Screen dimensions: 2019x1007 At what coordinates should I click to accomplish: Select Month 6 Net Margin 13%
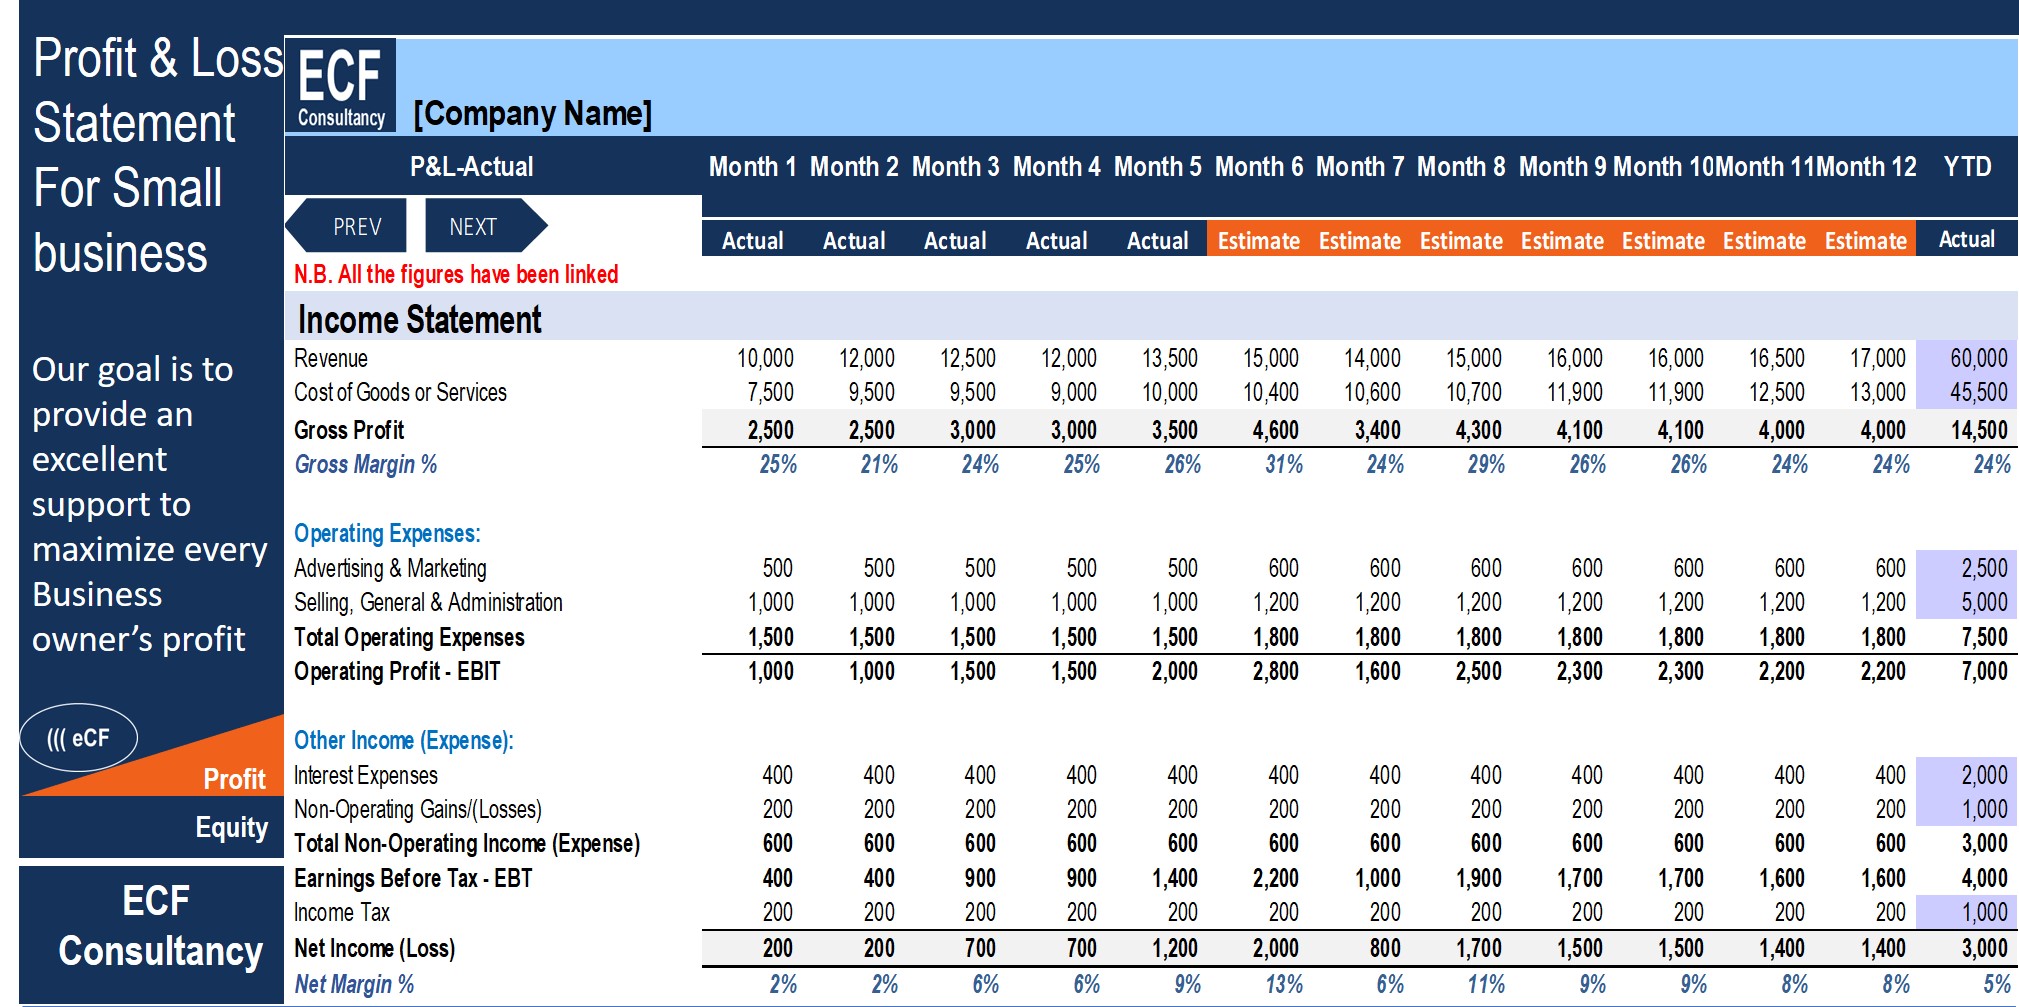1284,985
